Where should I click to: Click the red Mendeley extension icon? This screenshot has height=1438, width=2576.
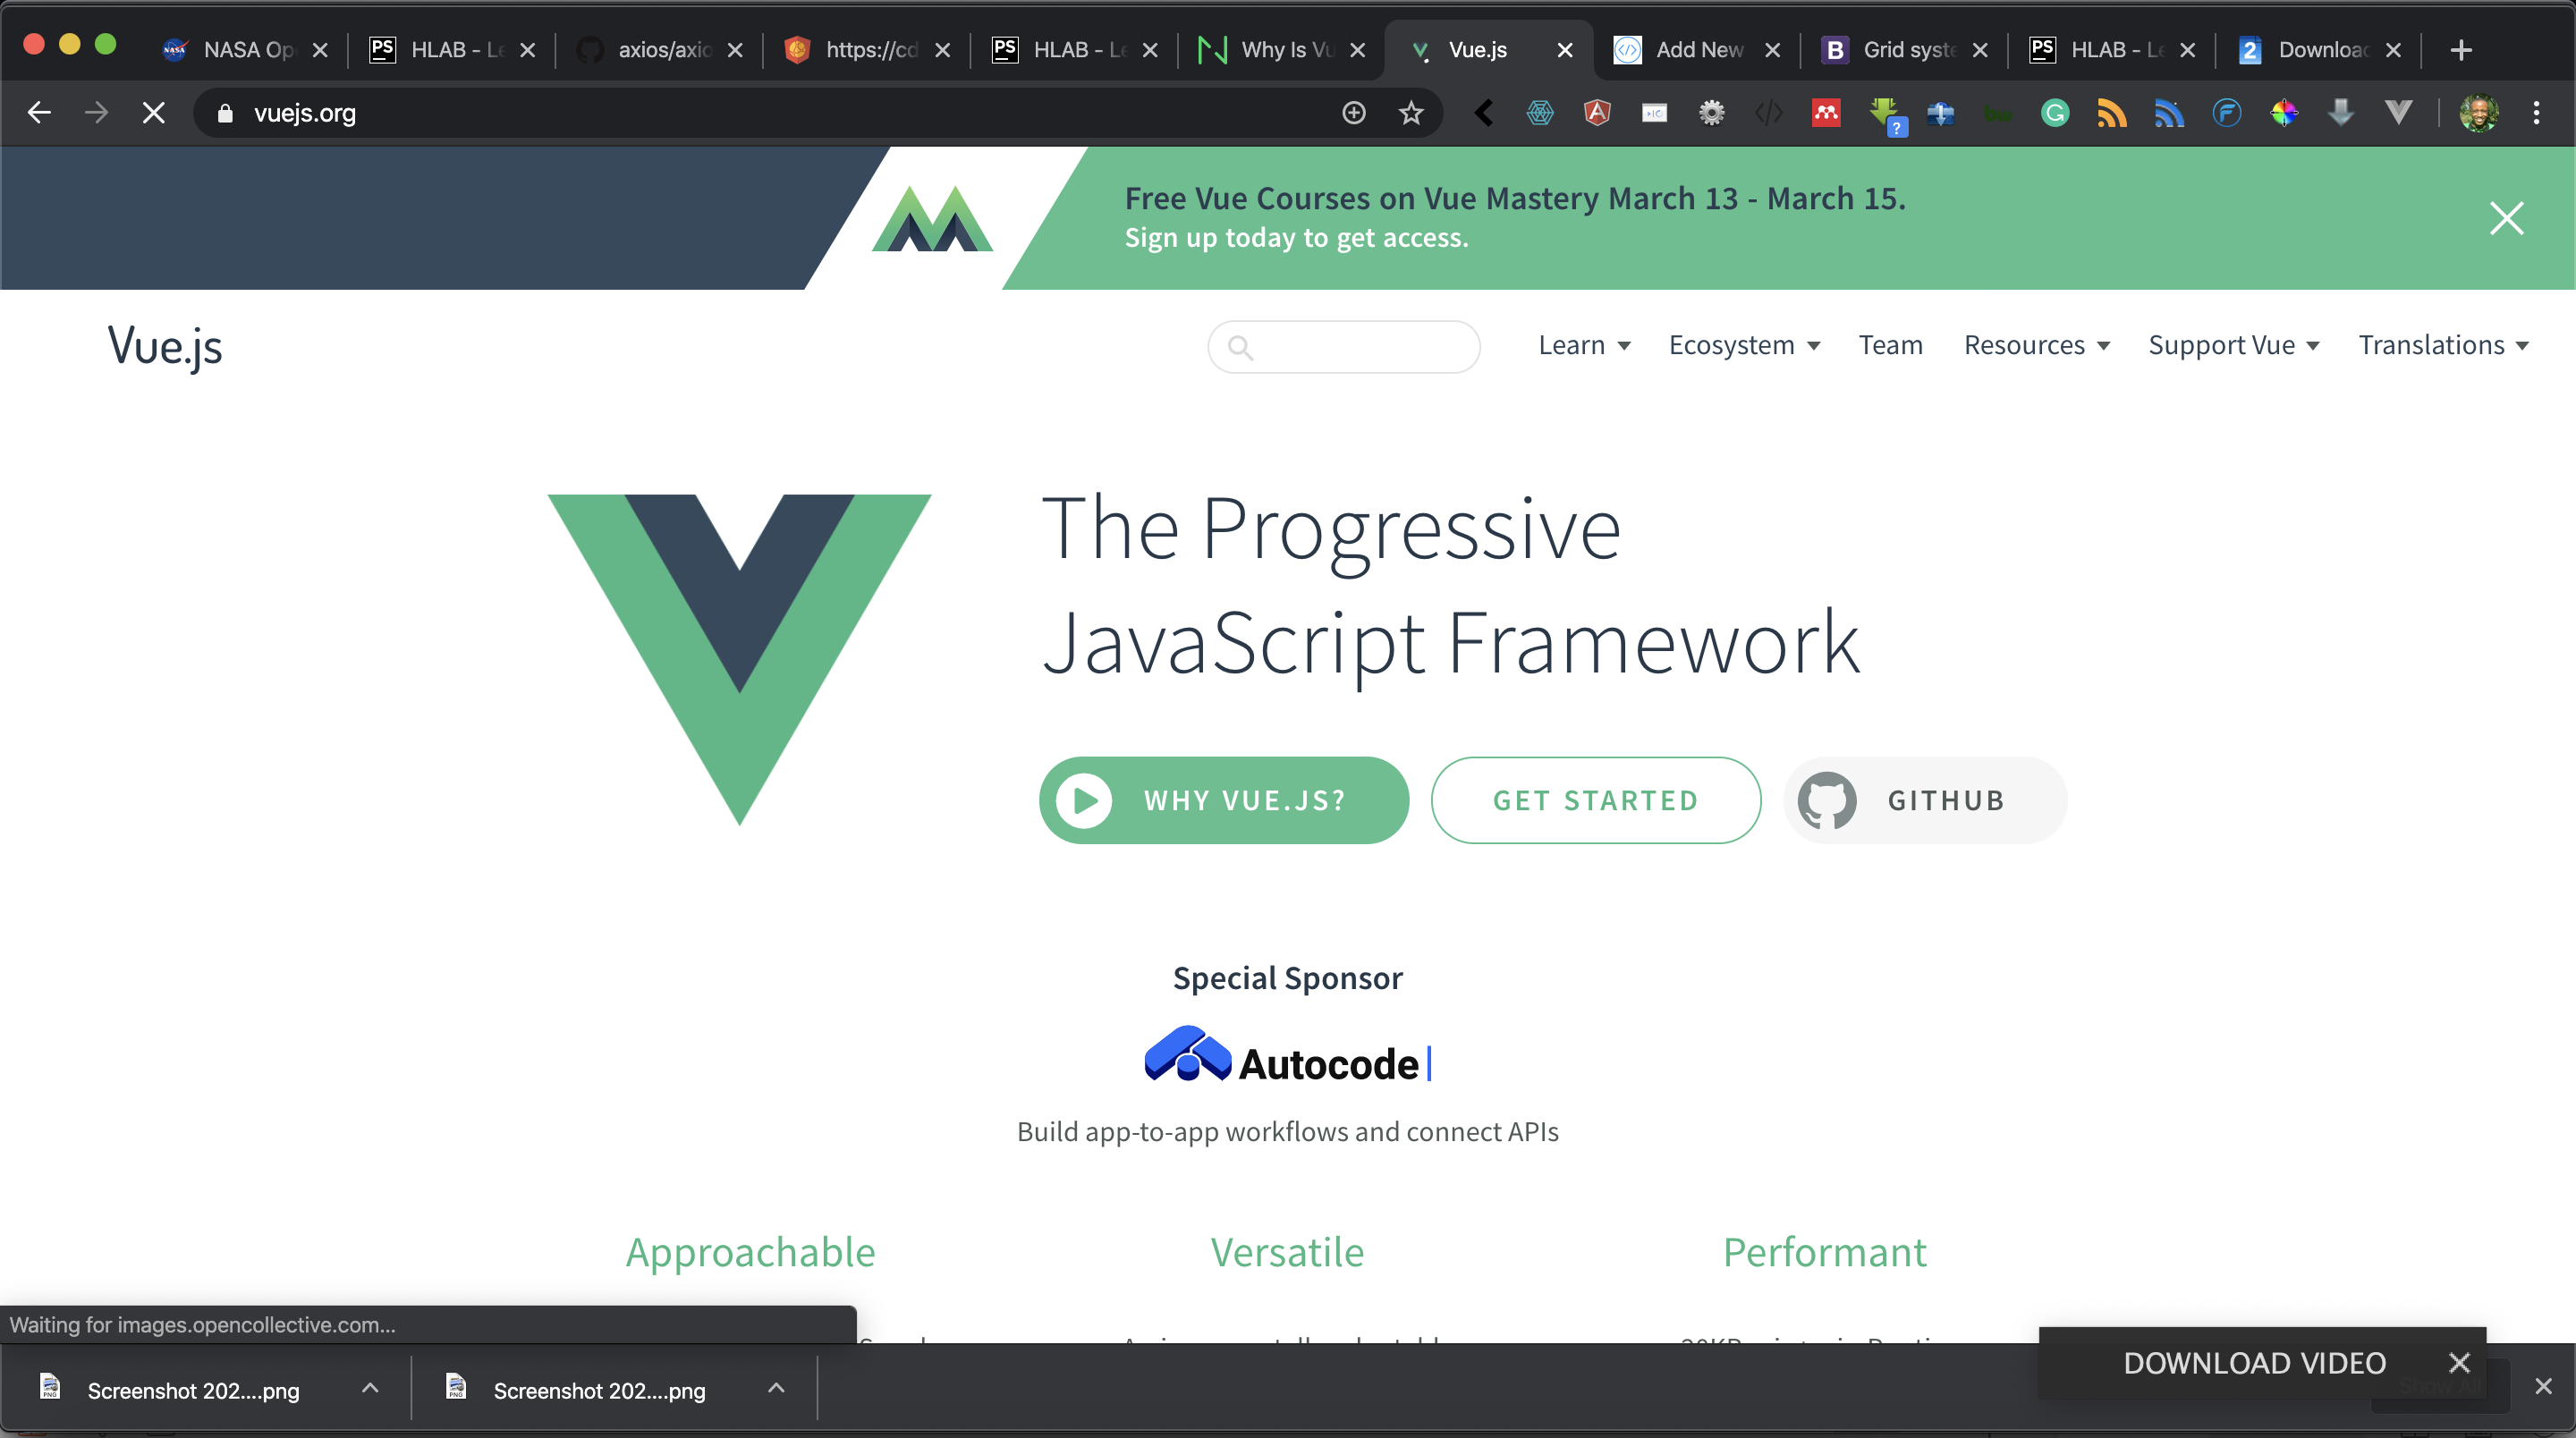tap(1826, 113)
